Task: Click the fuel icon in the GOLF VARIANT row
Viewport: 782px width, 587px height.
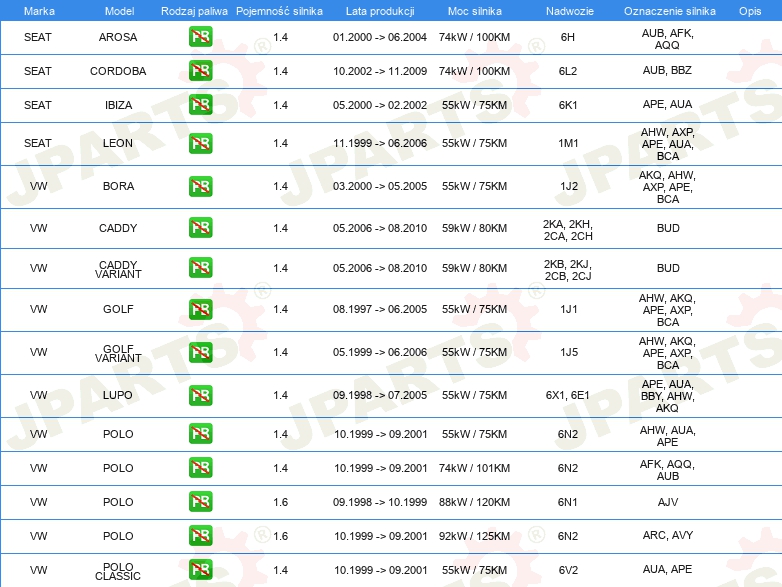Action: (x=200, y=352)
